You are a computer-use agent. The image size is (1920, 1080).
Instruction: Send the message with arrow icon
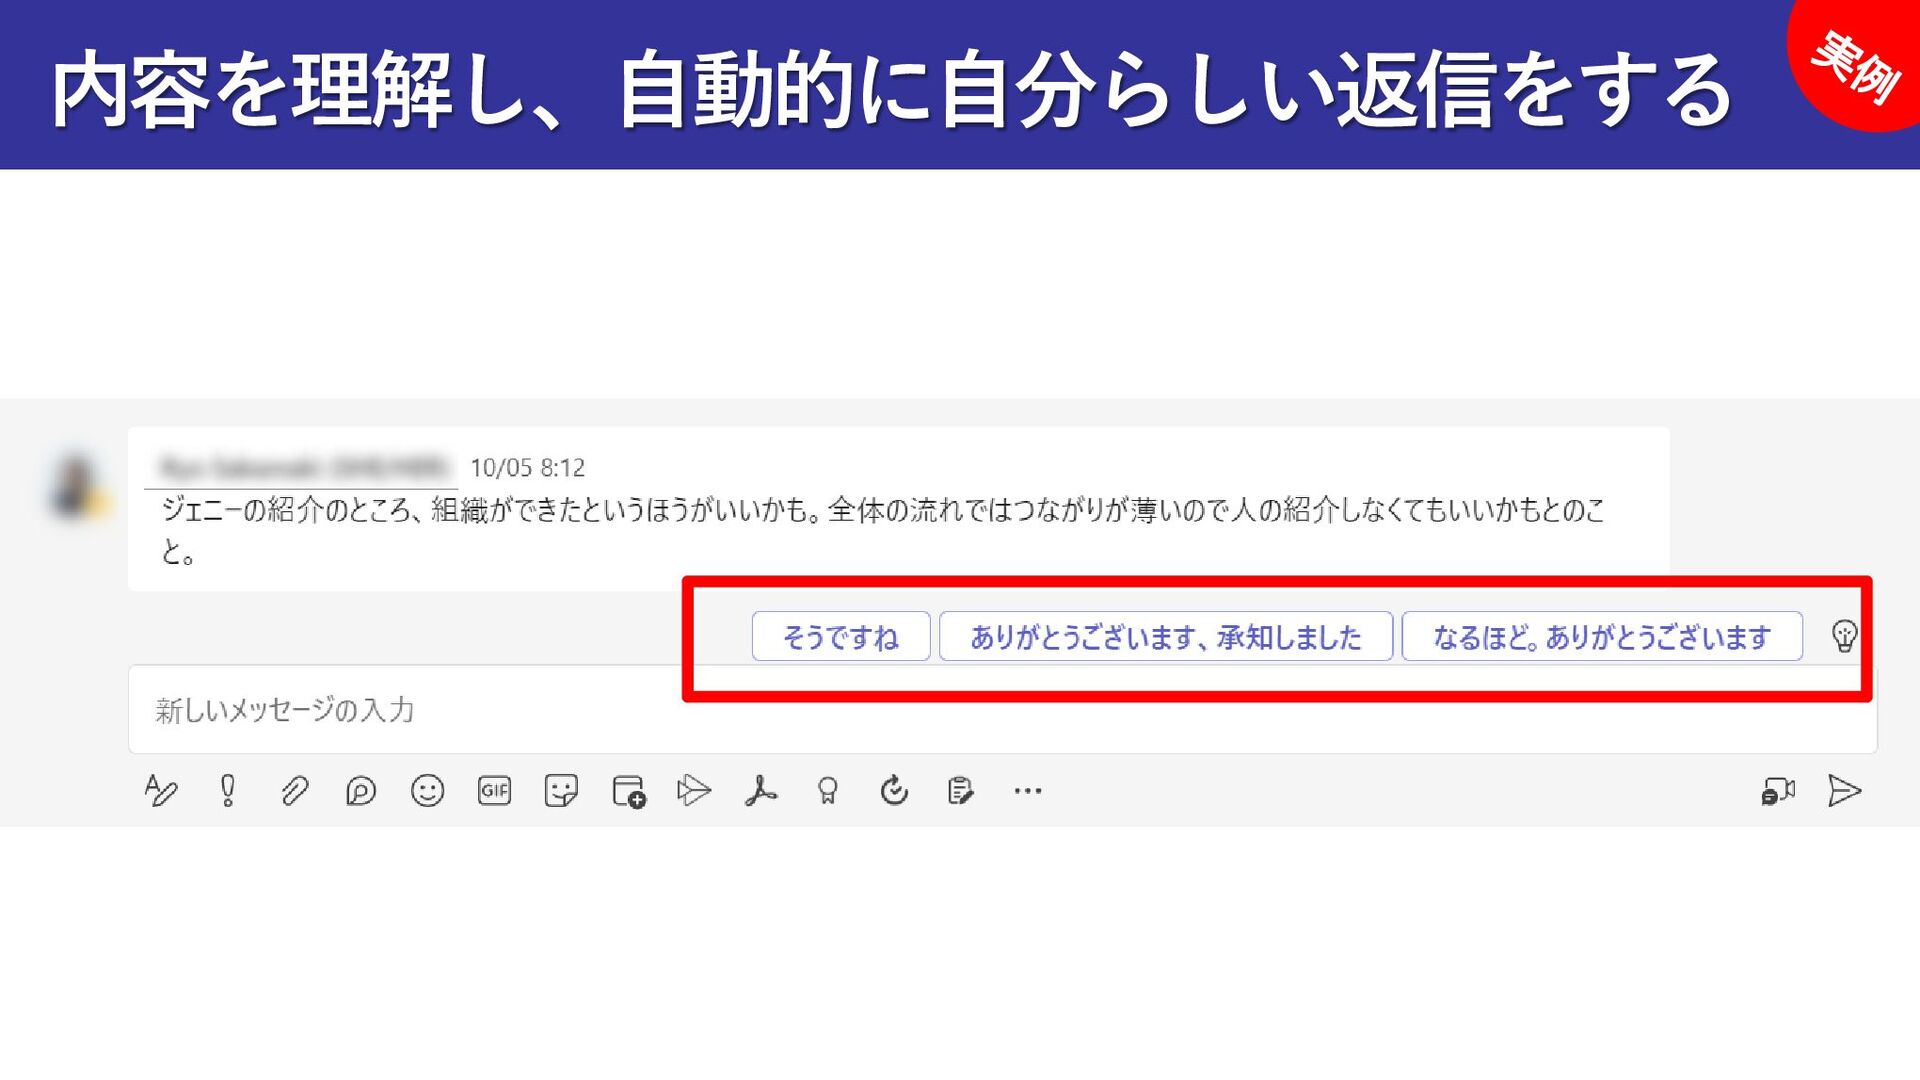1844,791
